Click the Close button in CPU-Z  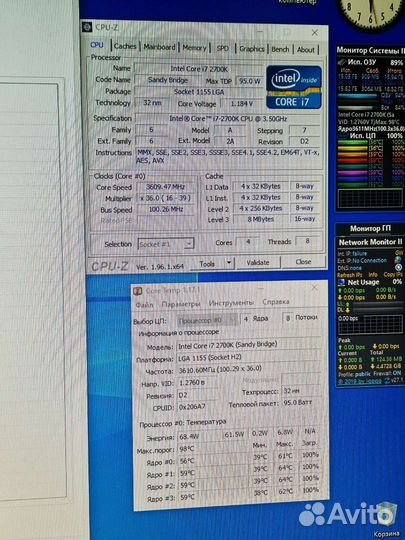point(303,262)
